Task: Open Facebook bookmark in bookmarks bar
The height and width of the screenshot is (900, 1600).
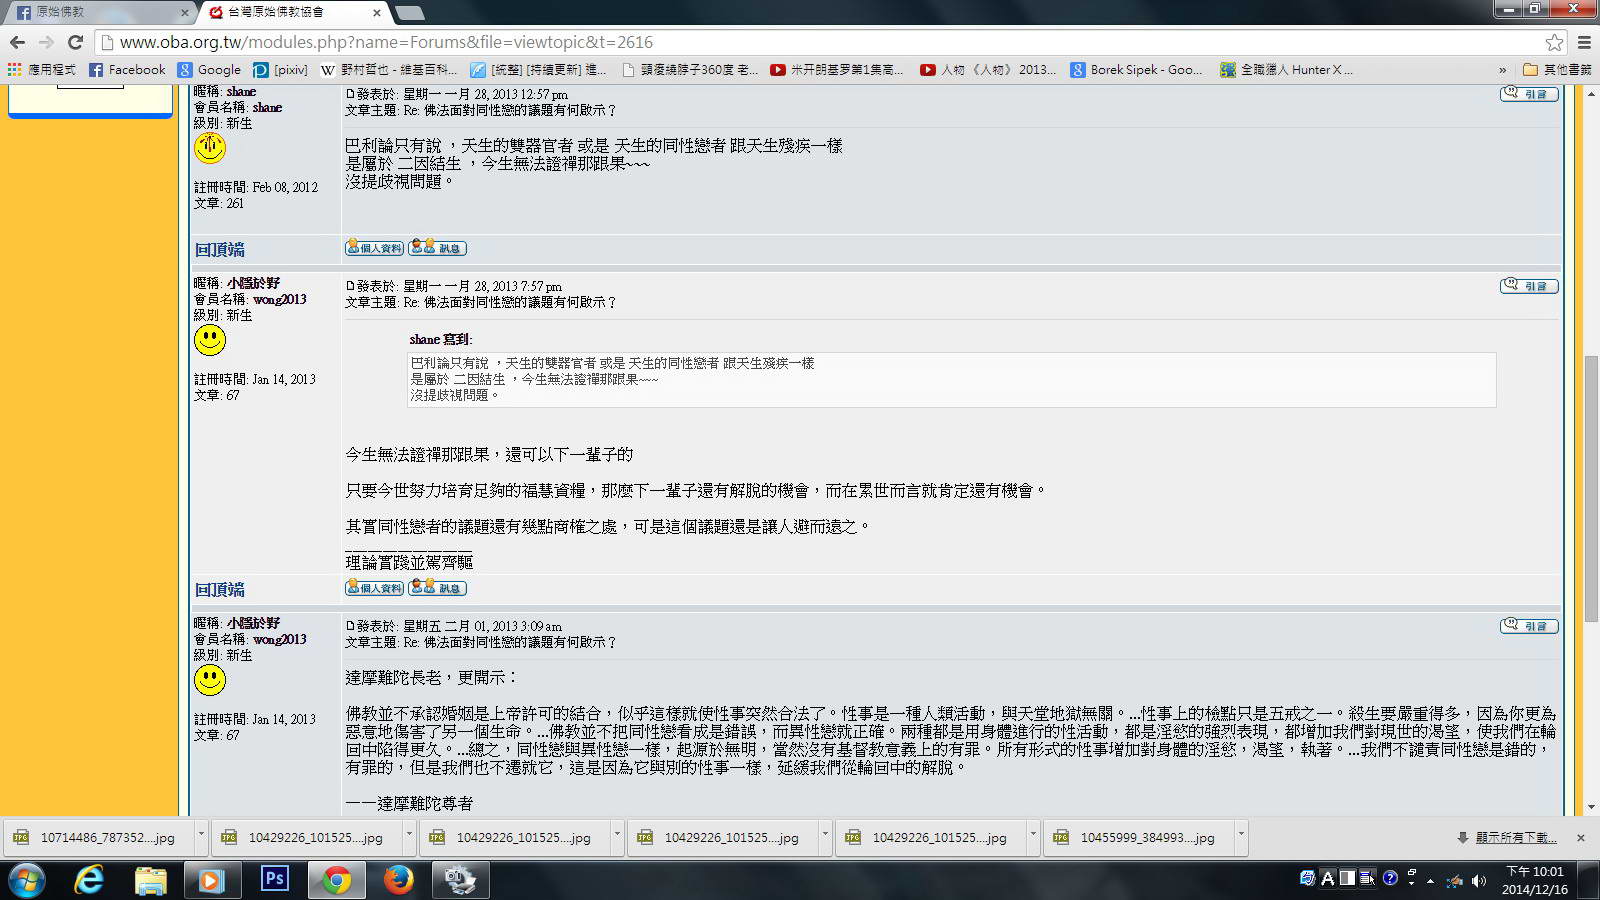Action: [127, 70]
